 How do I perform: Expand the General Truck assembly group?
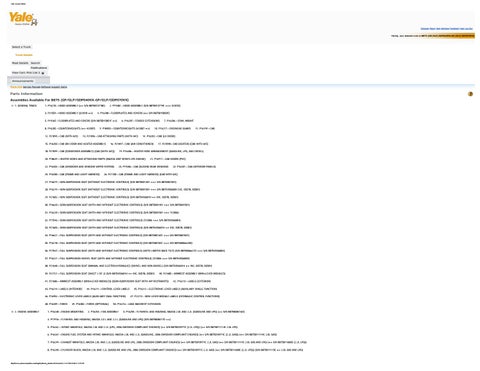pos(12,106)
